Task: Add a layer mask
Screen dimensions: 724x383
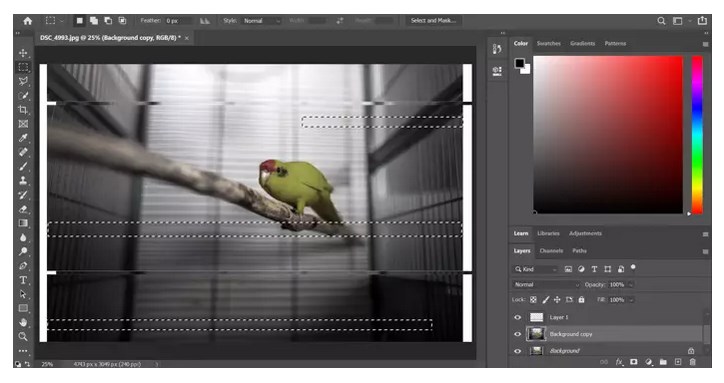Action: (x=634, y=362)
